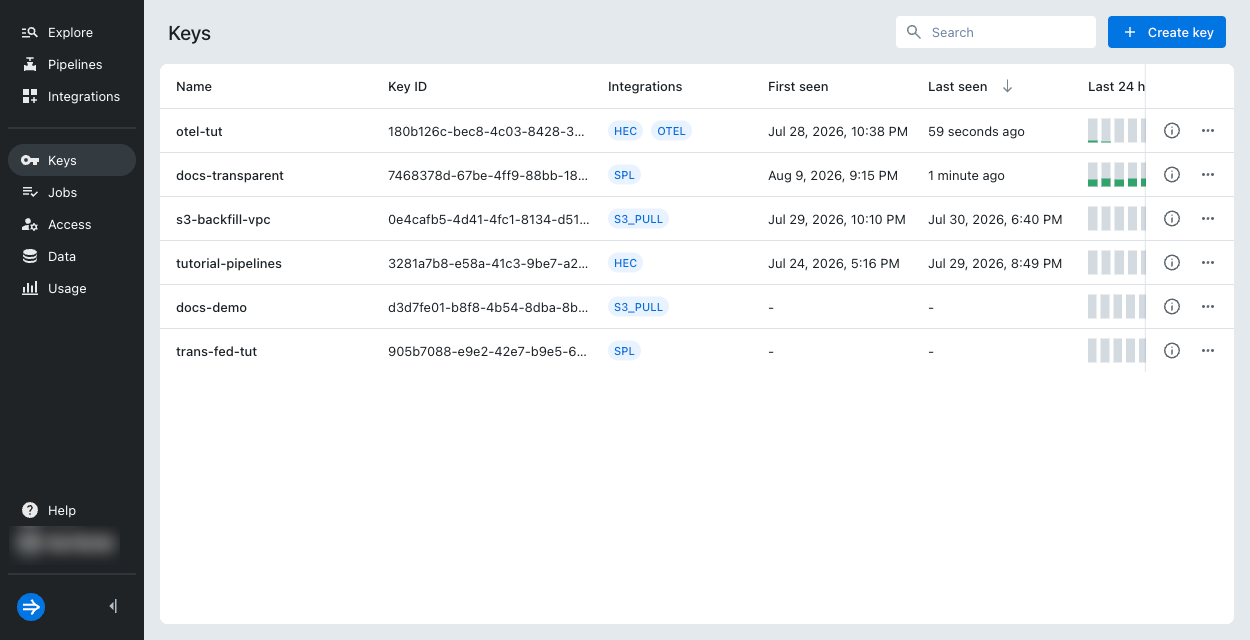Open info for the s3-backfill-vpc key
Image resolution: width=1250 pixels, height=640 pixels.
[1172, 219]
